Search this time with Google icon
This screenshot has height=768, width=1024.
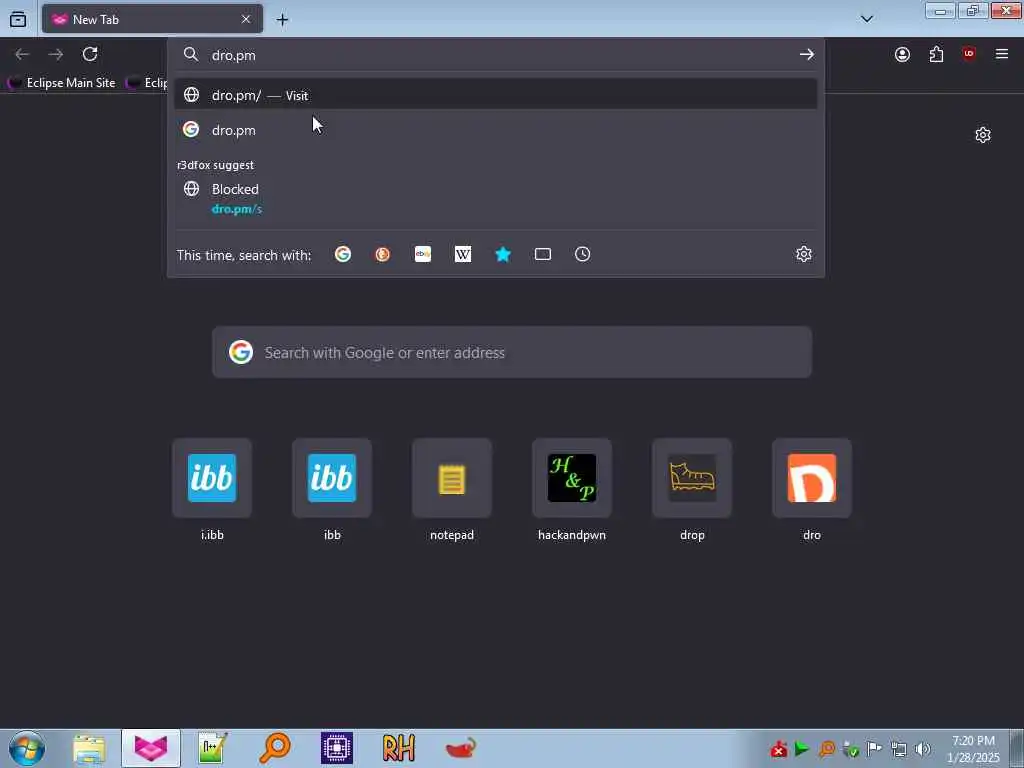343,254
